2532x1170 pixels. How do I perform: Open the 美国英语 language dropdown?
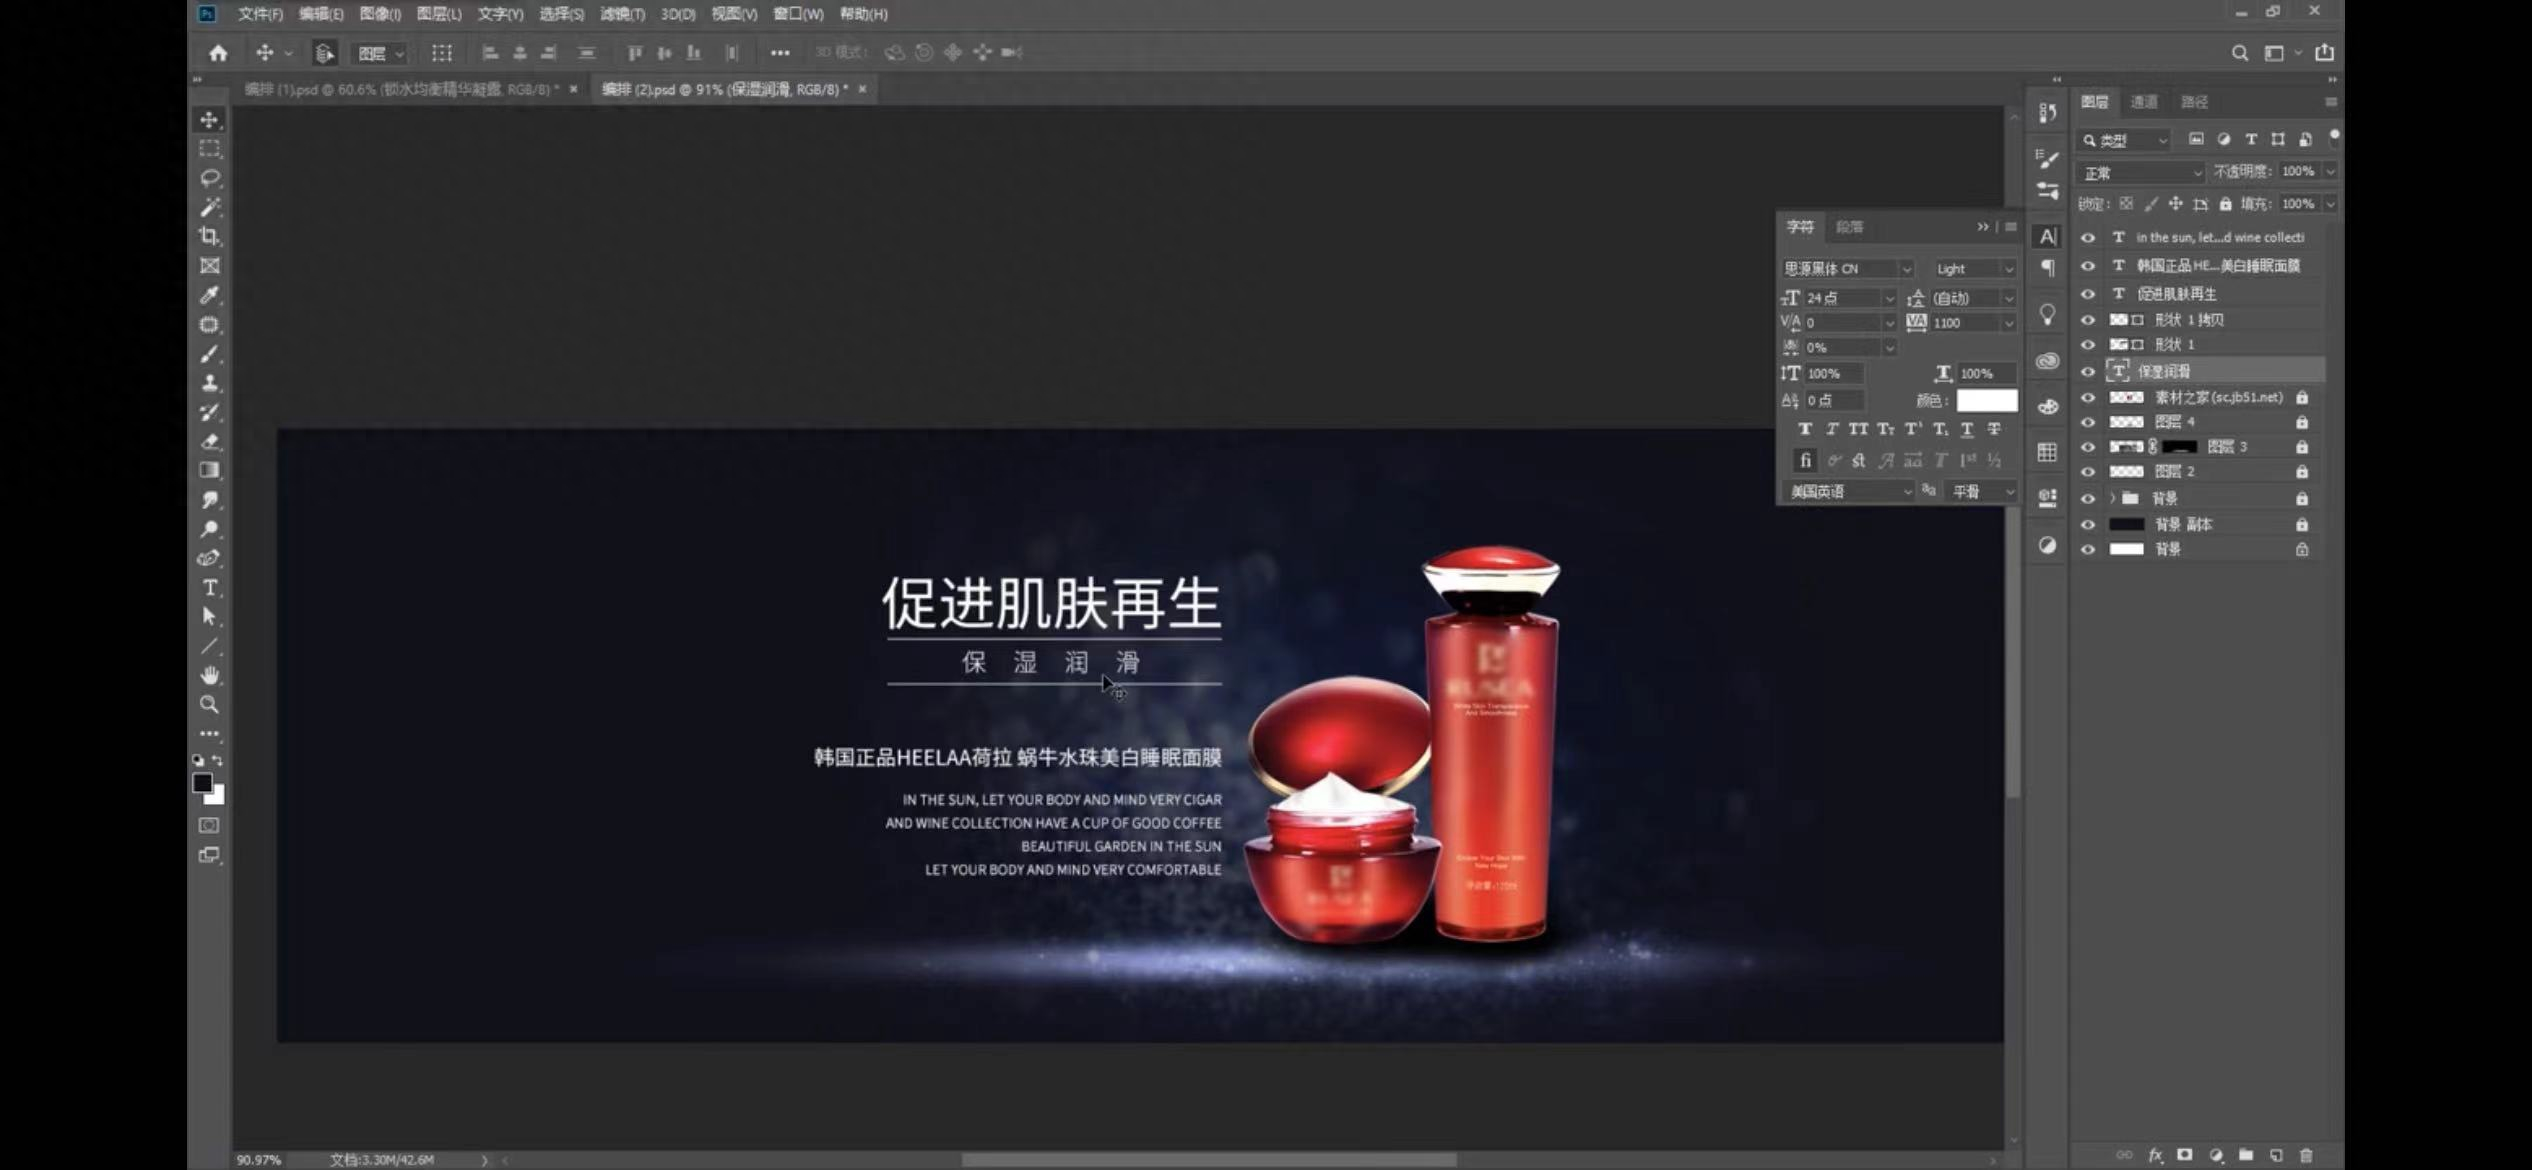pos(1849,492)
